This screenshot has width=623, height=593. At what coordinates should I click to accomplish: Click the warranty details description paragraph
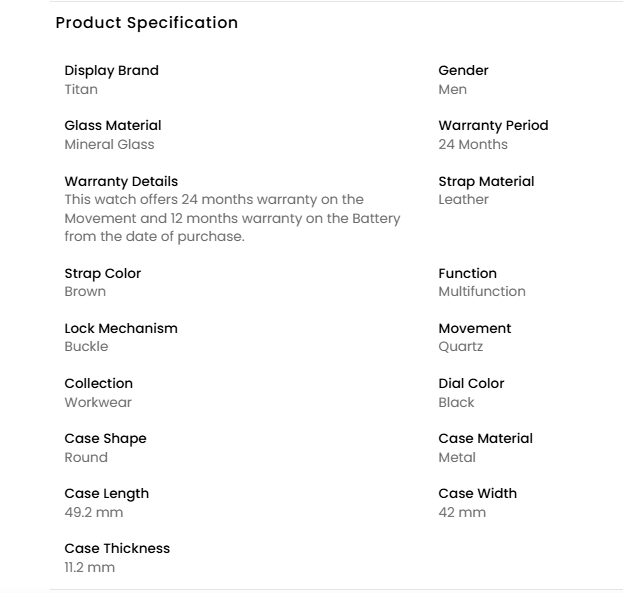(232, 218)
